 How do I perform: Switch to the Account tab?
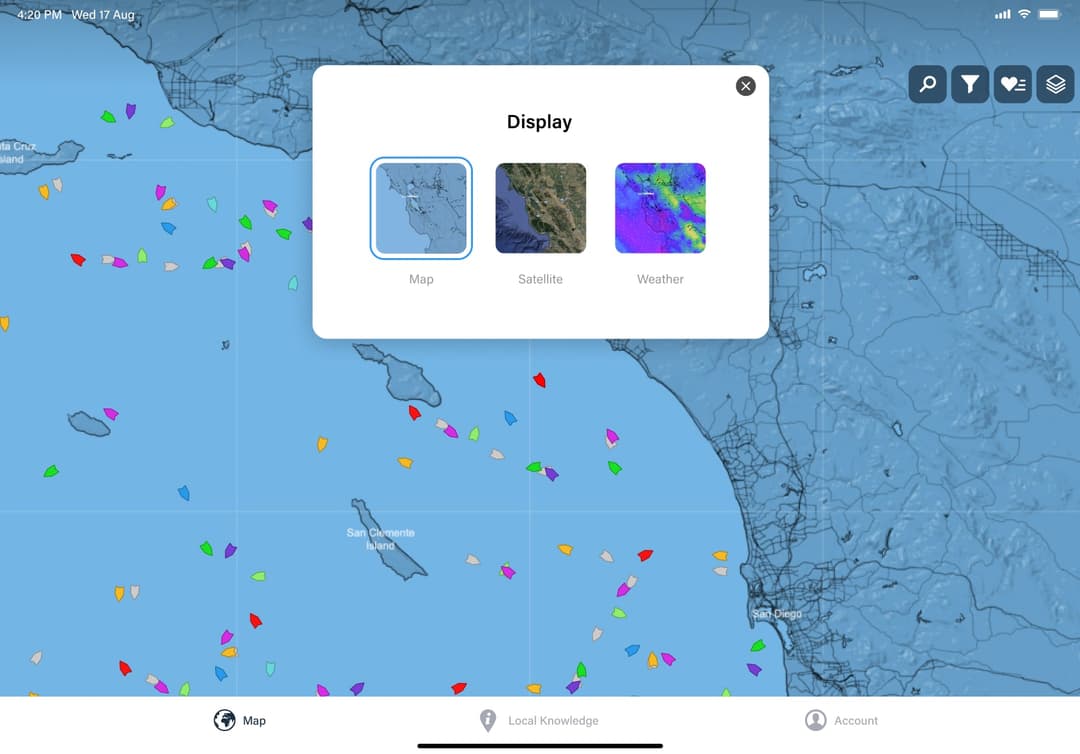[x=843, y=719]
